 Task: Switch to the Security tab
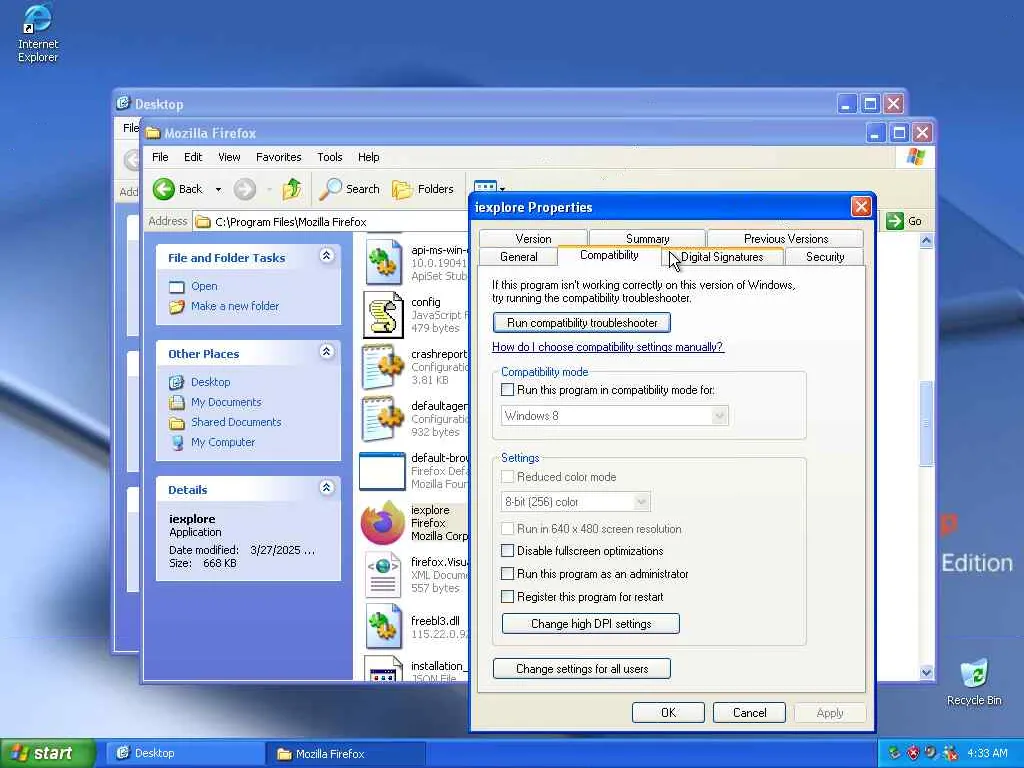coord(825,257)
